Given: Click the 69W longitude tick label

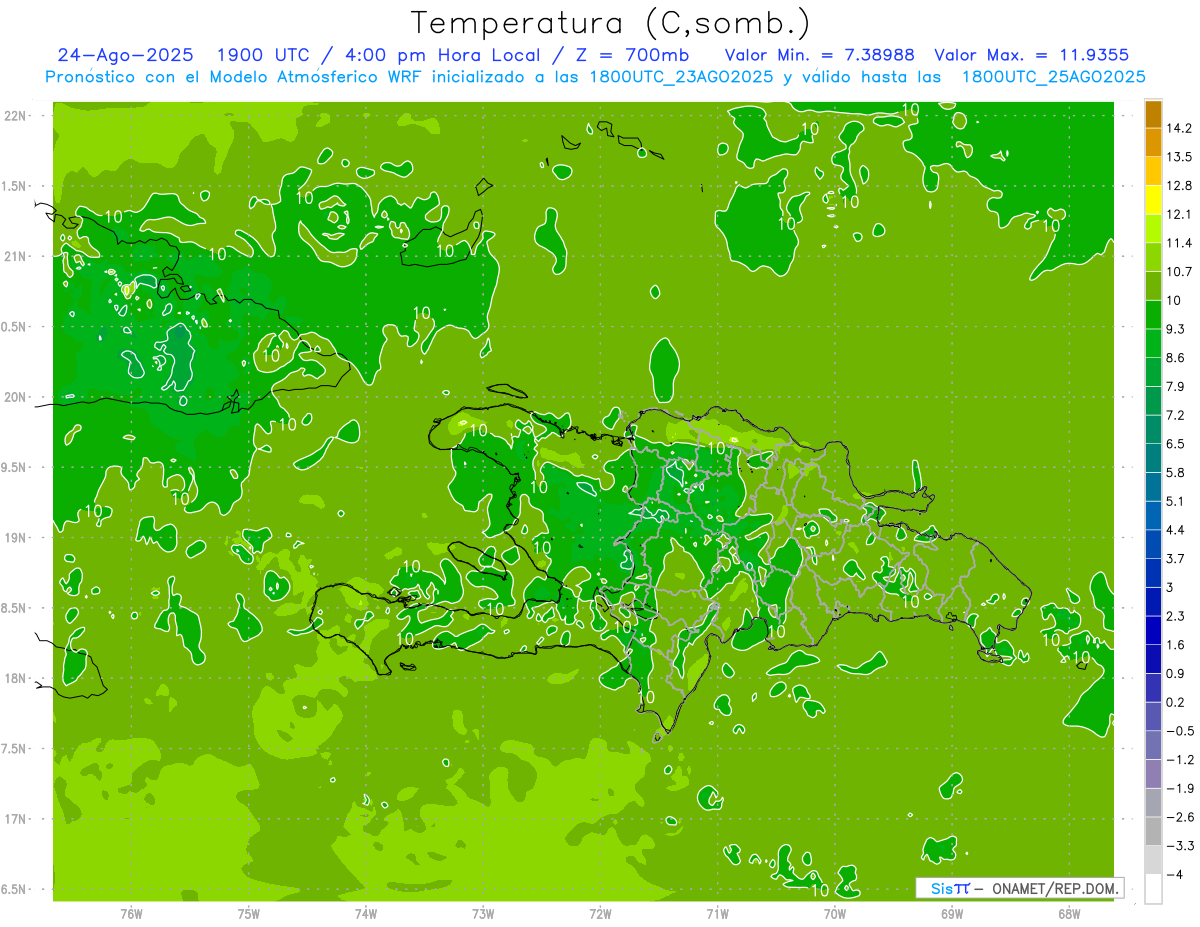Looking at the screenshot, I should pos(952,914).
